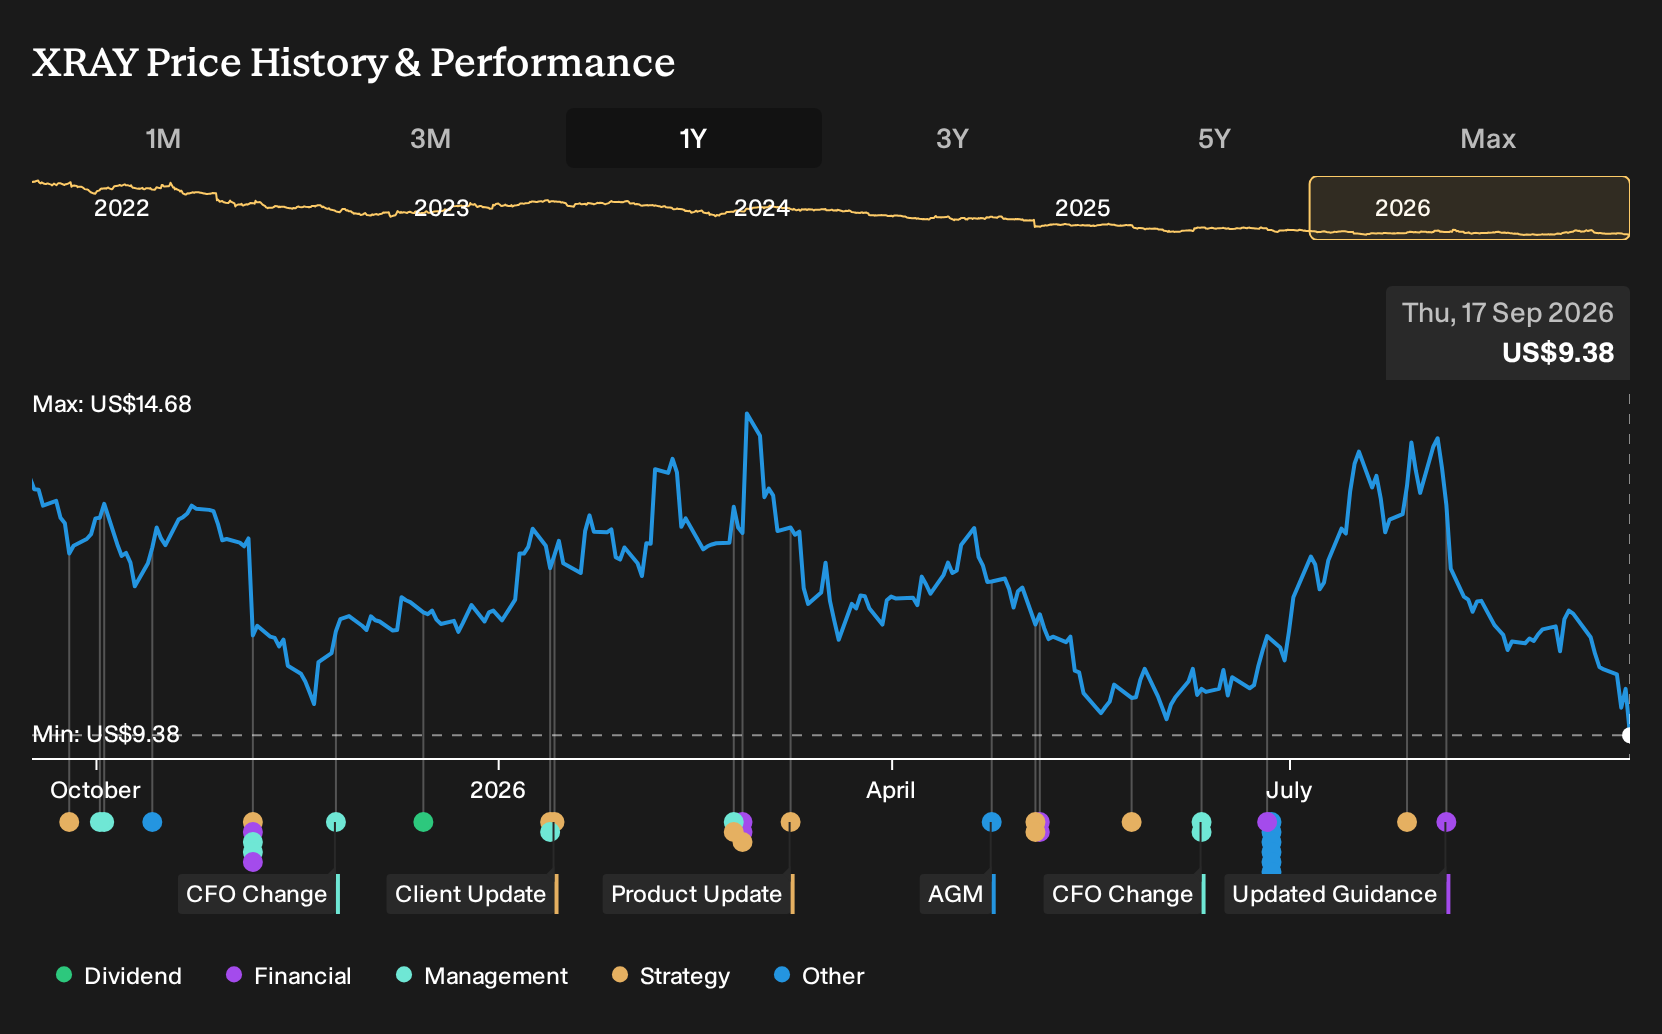Open the Client Update event label
The image size is (1662, 1034).
click(472, 894)
